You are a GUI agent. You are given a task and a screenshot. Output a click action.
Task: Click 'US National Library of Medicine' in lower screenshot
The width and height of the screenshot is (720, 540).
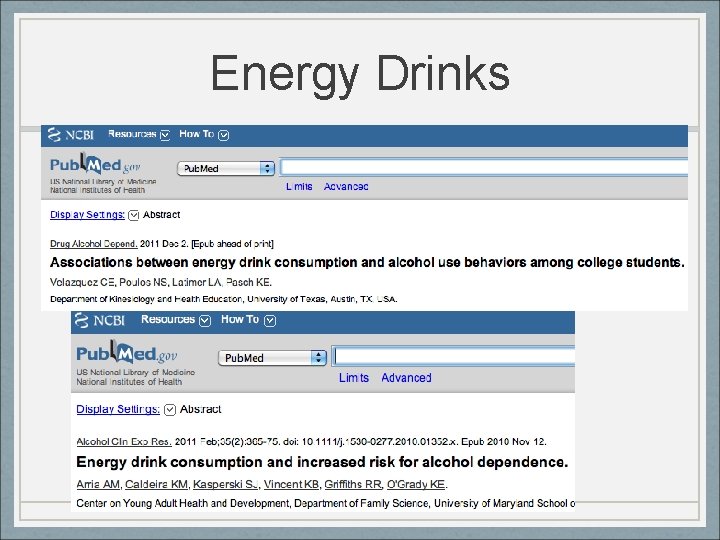coord(135,372)
